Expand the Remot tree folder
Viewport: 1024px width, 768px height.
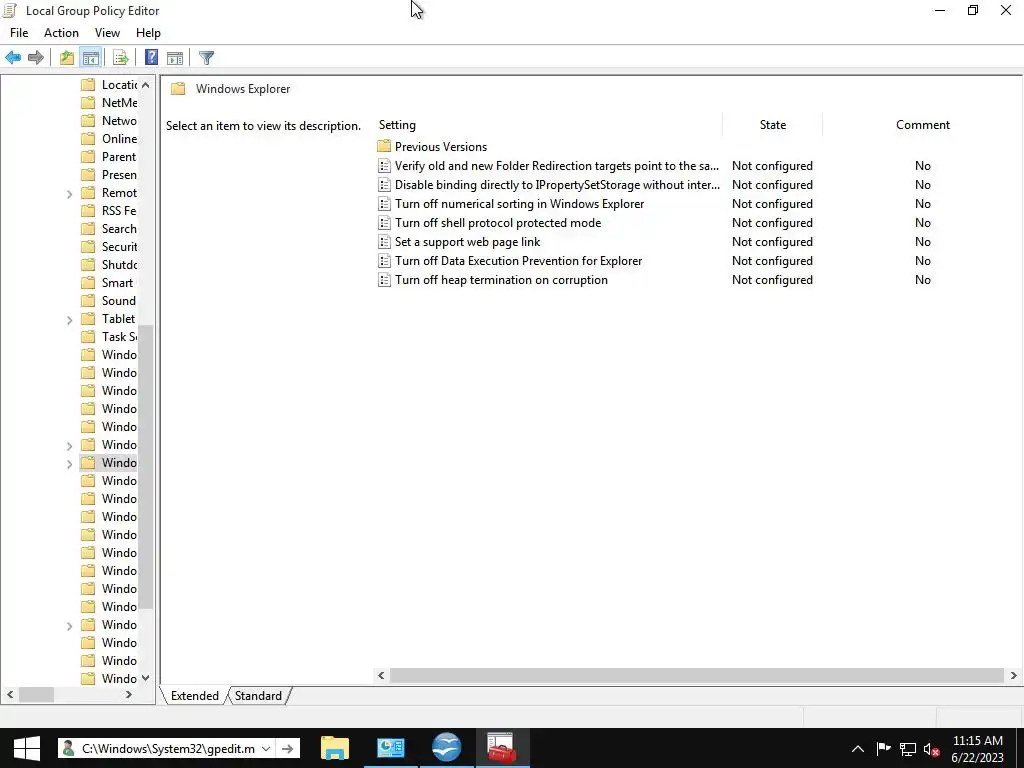tap(69, 194)
